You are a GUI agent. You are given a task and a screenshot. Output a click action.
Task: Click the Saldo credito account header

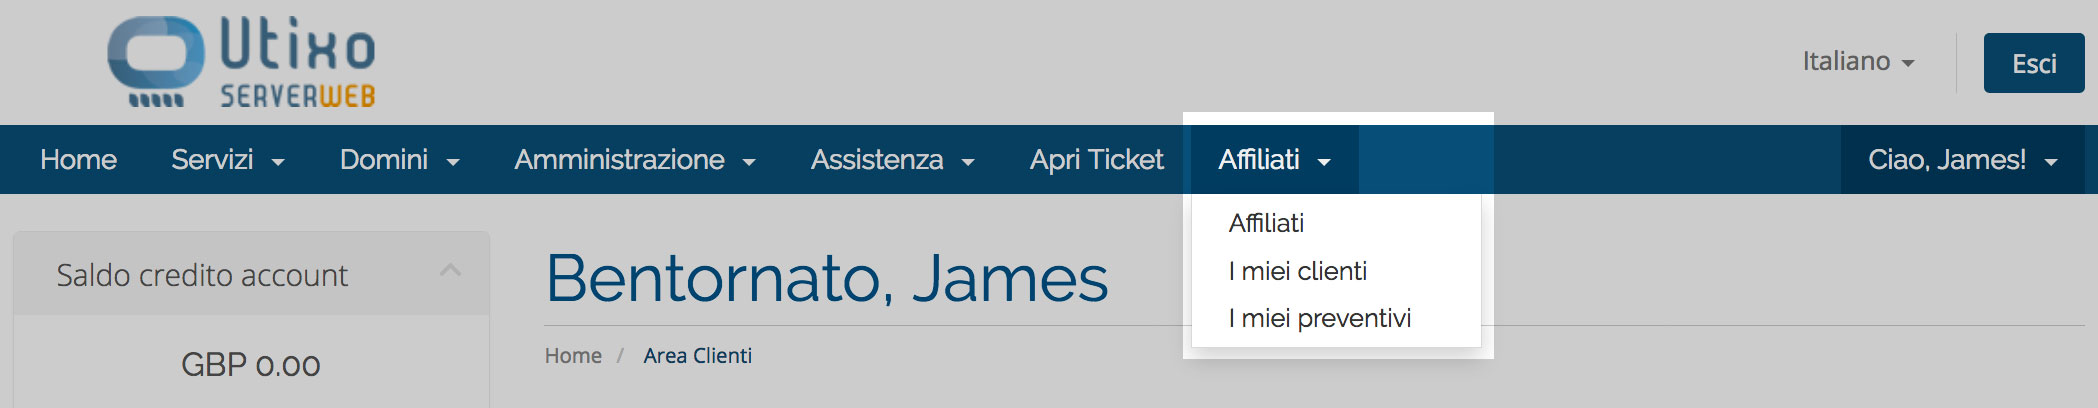click(x=251, y=274)
